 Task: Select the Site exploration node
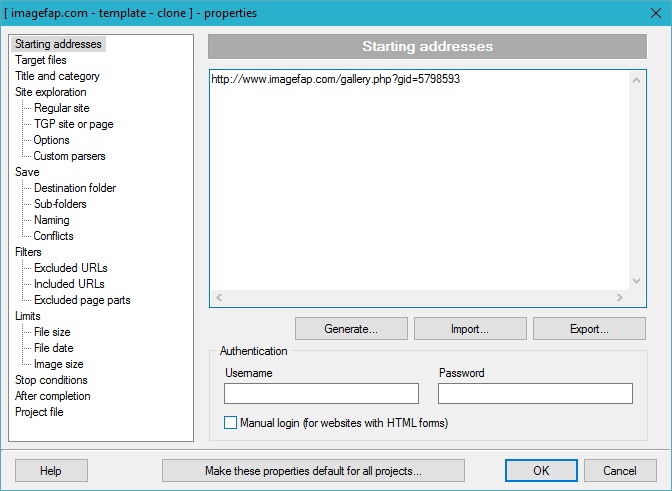[x=51, y=92]
